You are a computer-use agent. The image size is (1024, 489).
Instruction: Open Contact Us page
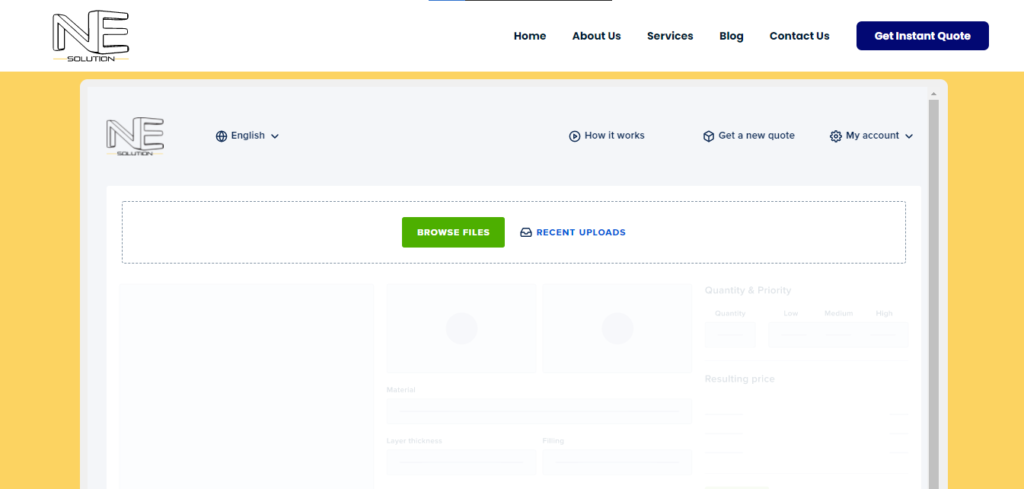[799, 36]
